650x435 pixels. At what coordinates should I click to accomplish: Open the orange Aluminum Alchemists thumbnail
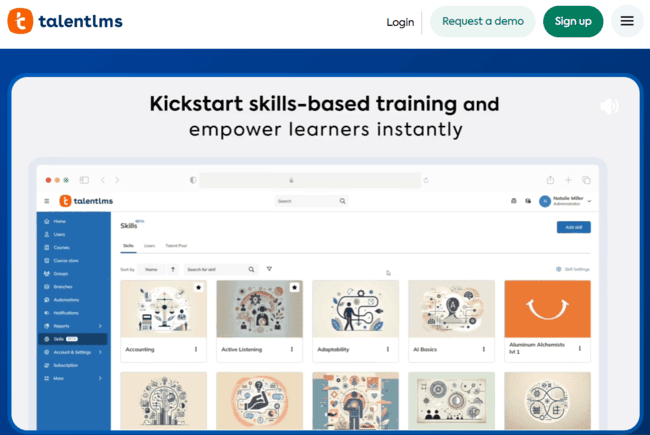(x=547, y=309)
